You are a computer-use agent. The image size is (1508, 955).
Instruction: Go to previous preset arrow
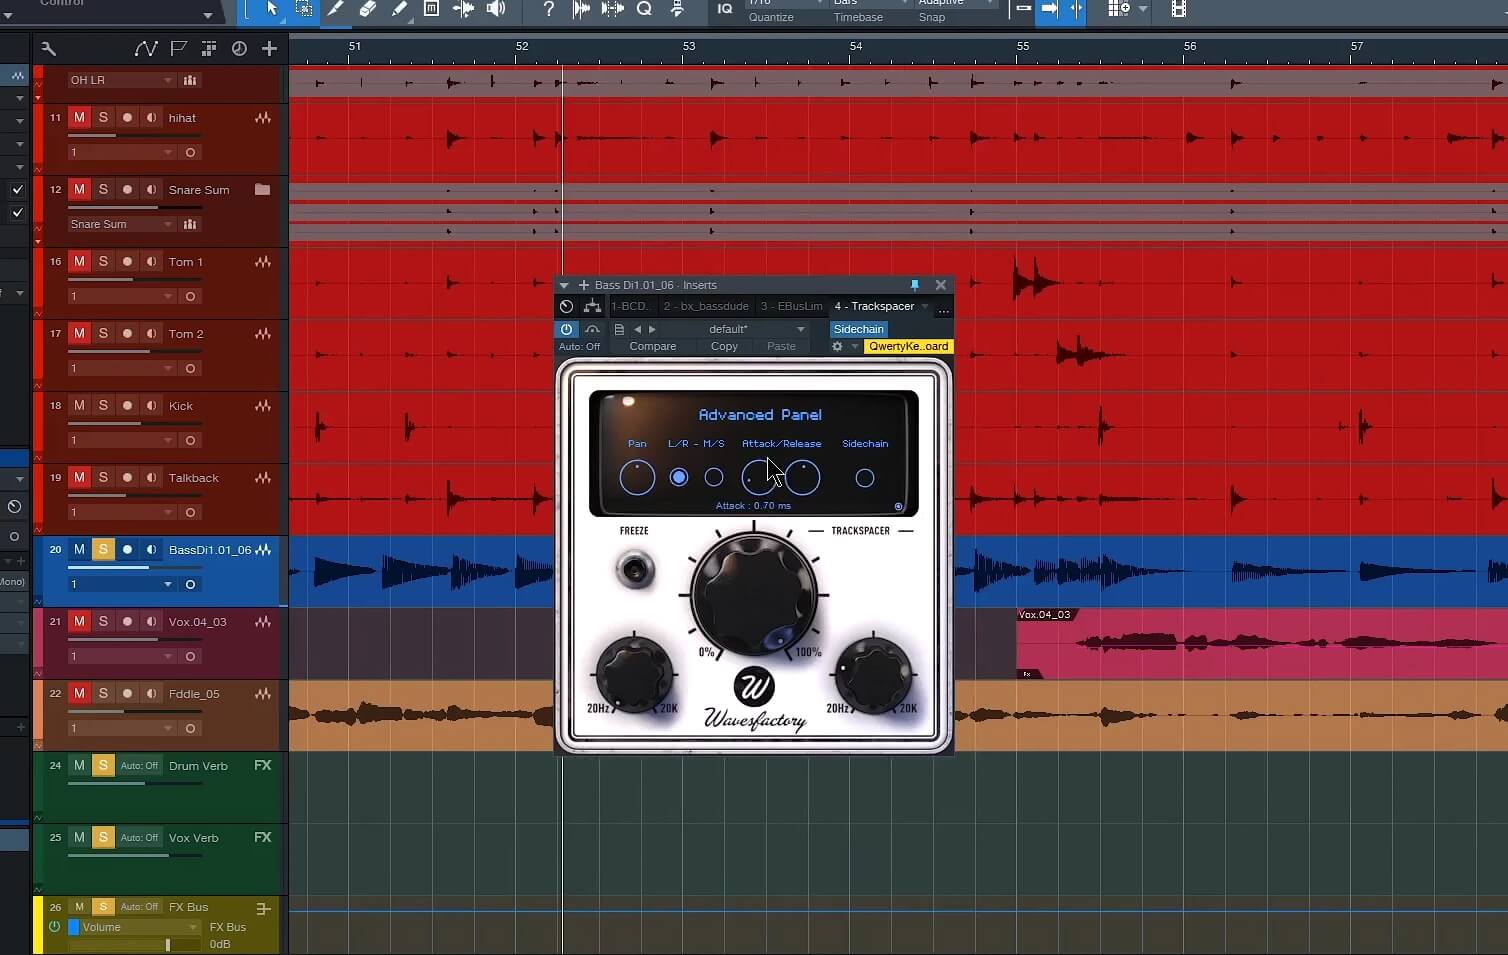pyautogui.click(x=637, y=329)
